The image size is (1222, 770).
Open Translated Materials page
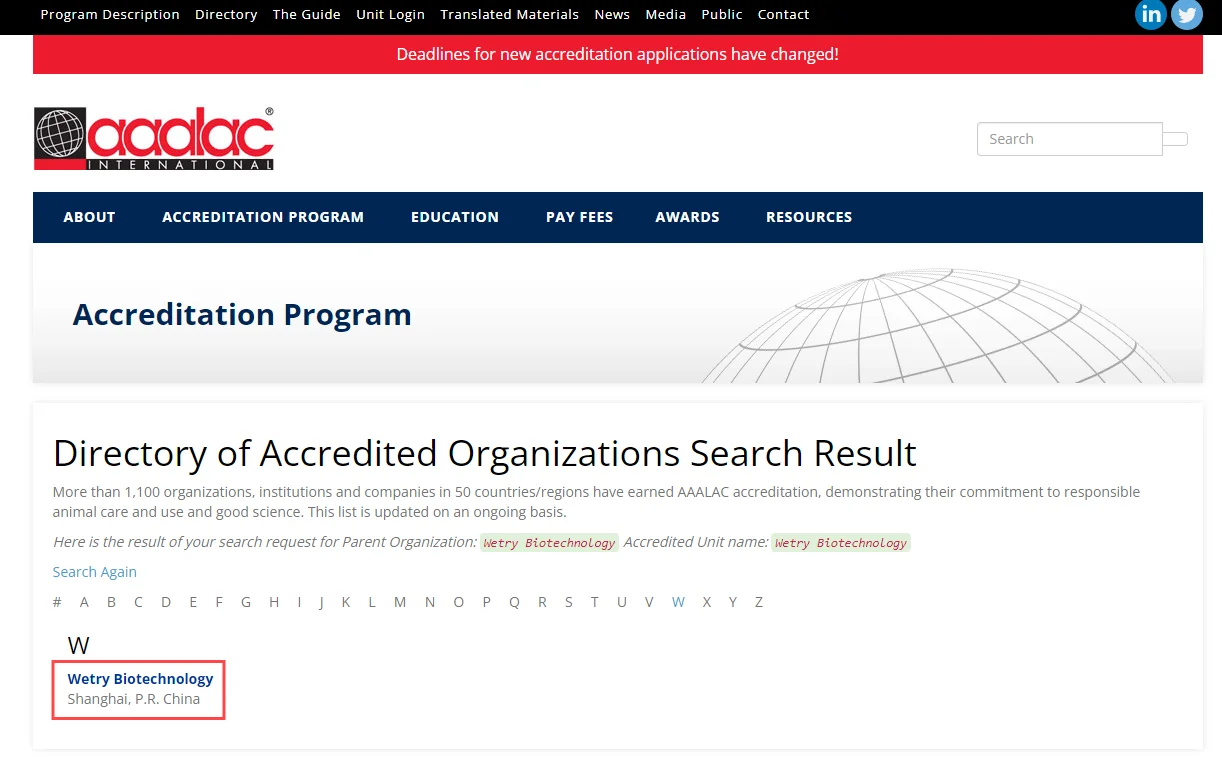click(509, 14)
